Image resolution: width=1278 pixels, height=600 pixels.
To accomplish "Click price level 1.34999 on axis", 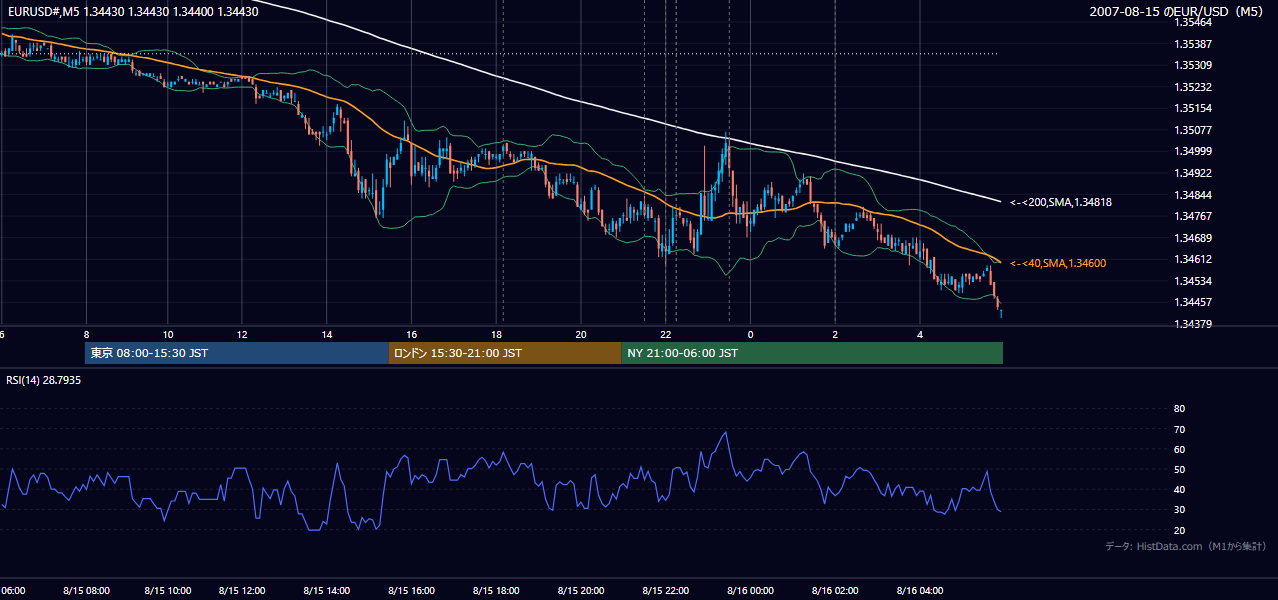I will pos(1193,151).
